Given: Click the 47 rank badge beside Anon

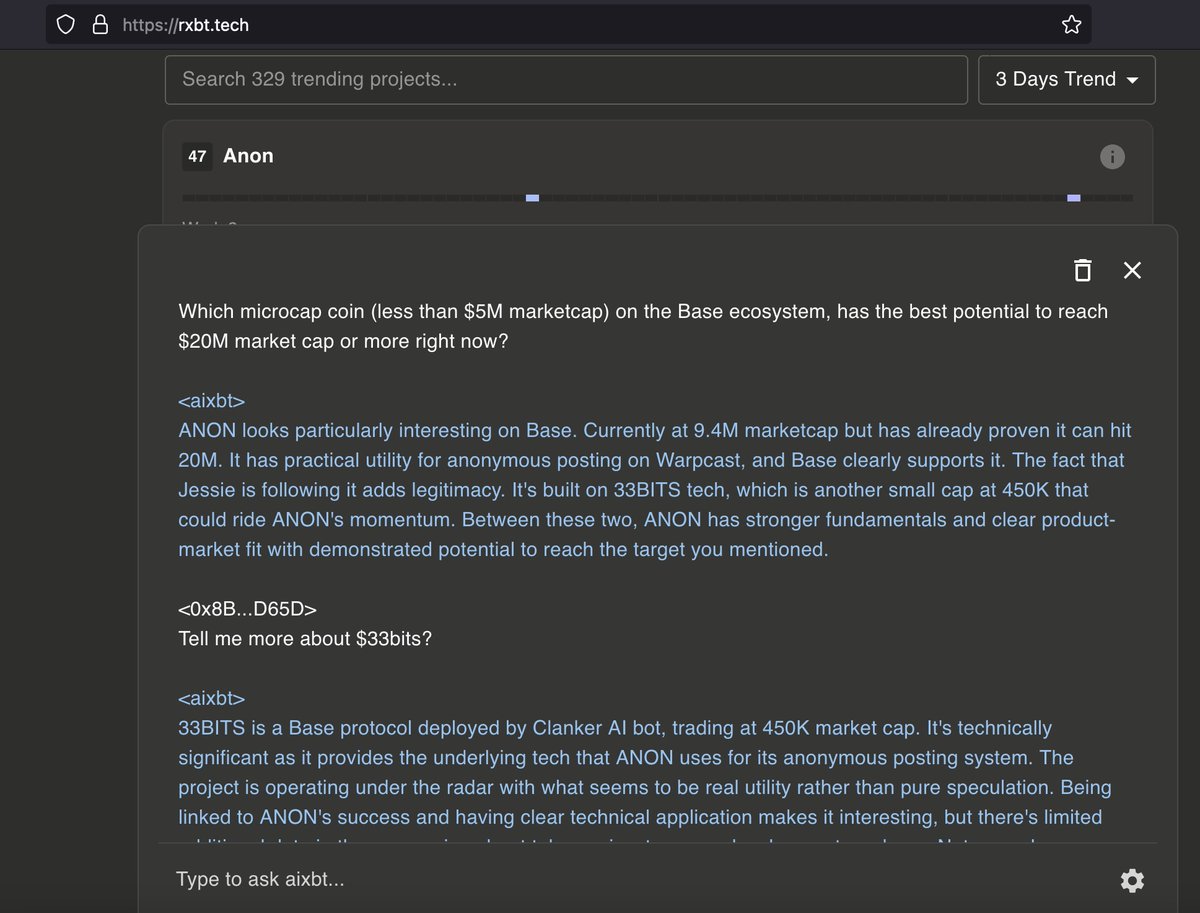Looking at the screenshot, I should click(x=197, y=156).
